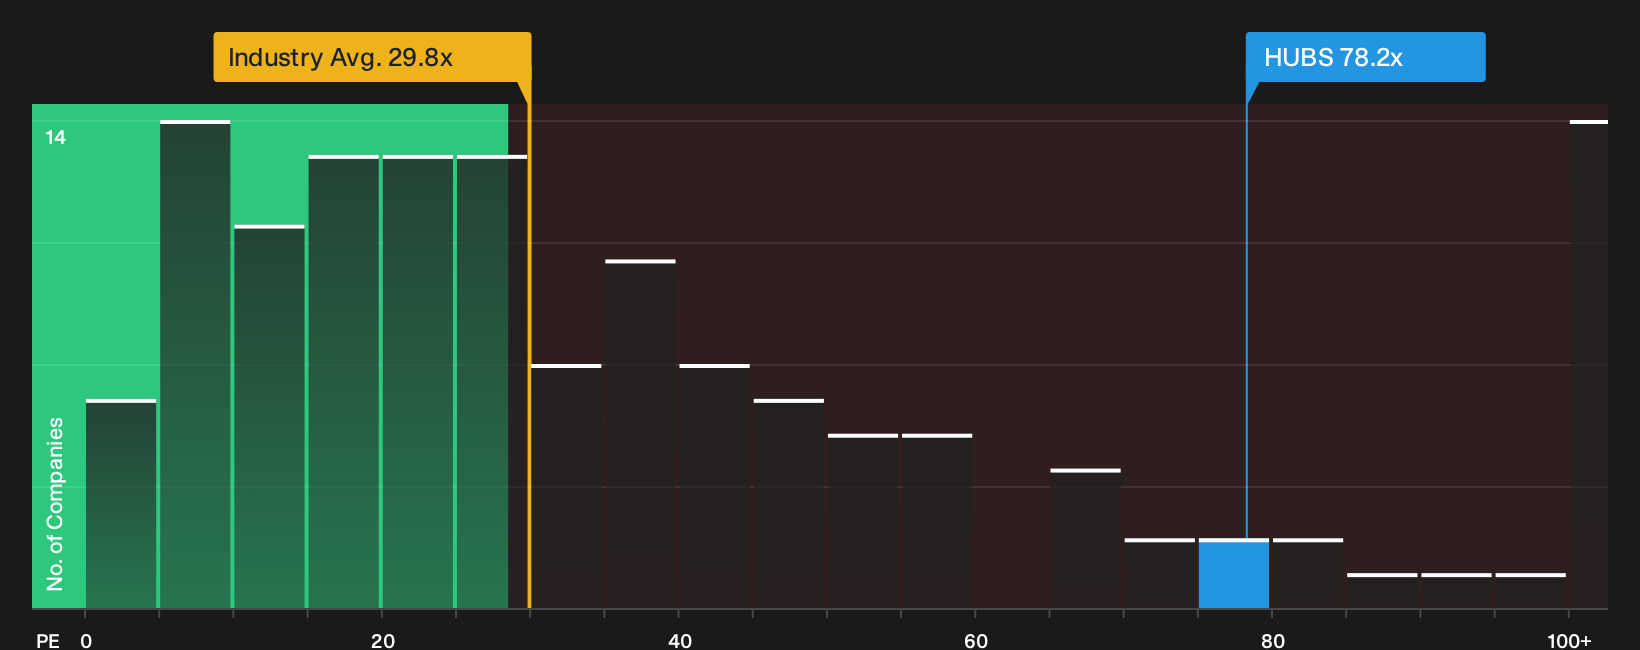Select the 45 to 50 PE bar
This screenshot has height=650, width=1640.
coord(789,504)
